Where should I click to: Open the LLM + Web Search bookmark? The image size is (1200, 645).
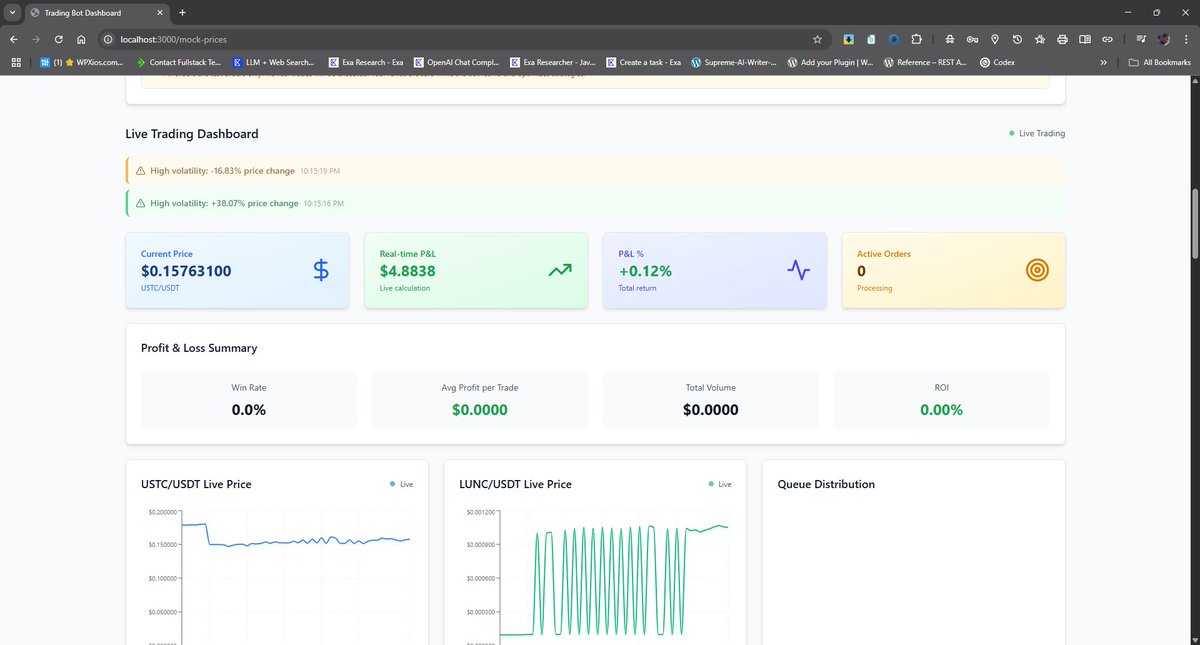point(275,62)
